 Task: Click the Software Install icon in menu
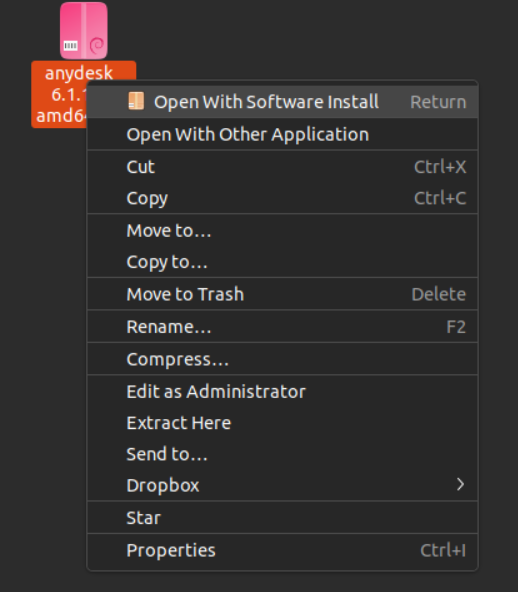click(136, 102)
